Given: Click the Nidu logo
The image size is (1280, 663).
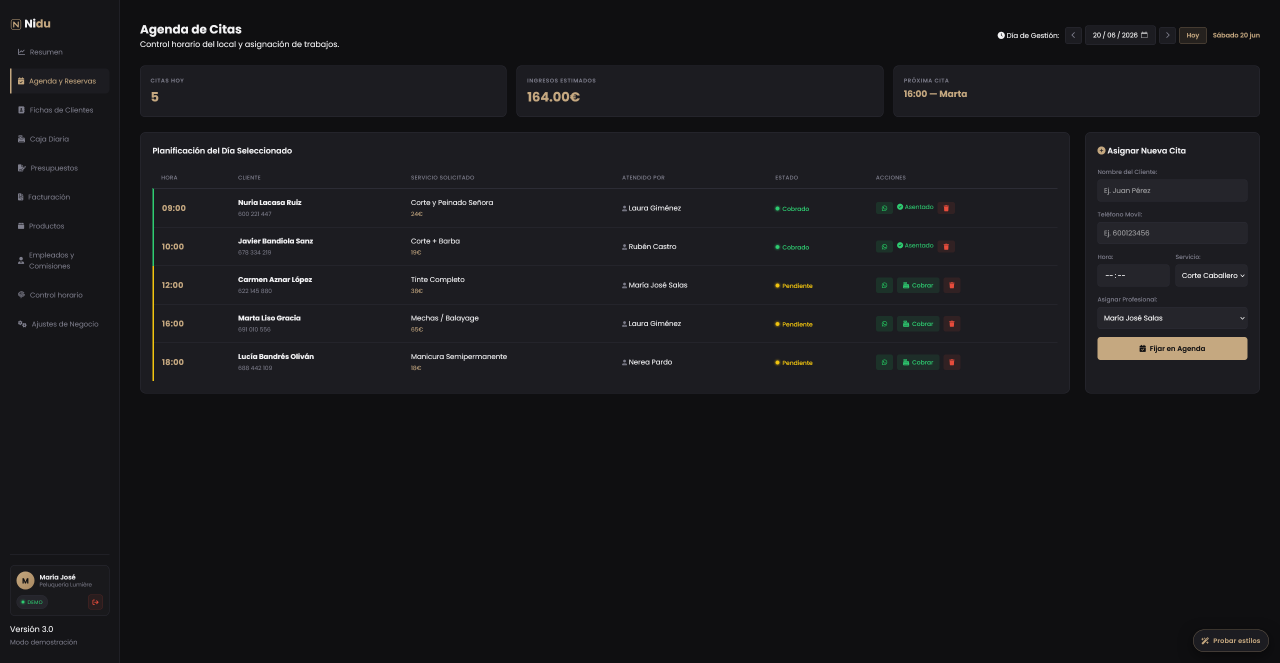Looking at the screenshot, I should pyautogui.click(x=30, y=23).
